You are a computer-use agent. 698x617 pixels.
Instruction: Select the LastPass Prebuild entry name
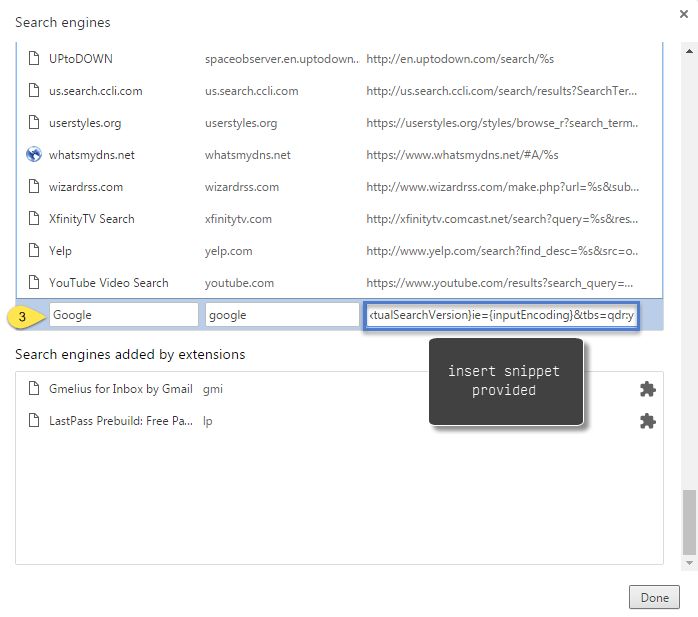[x=121, y=421]
